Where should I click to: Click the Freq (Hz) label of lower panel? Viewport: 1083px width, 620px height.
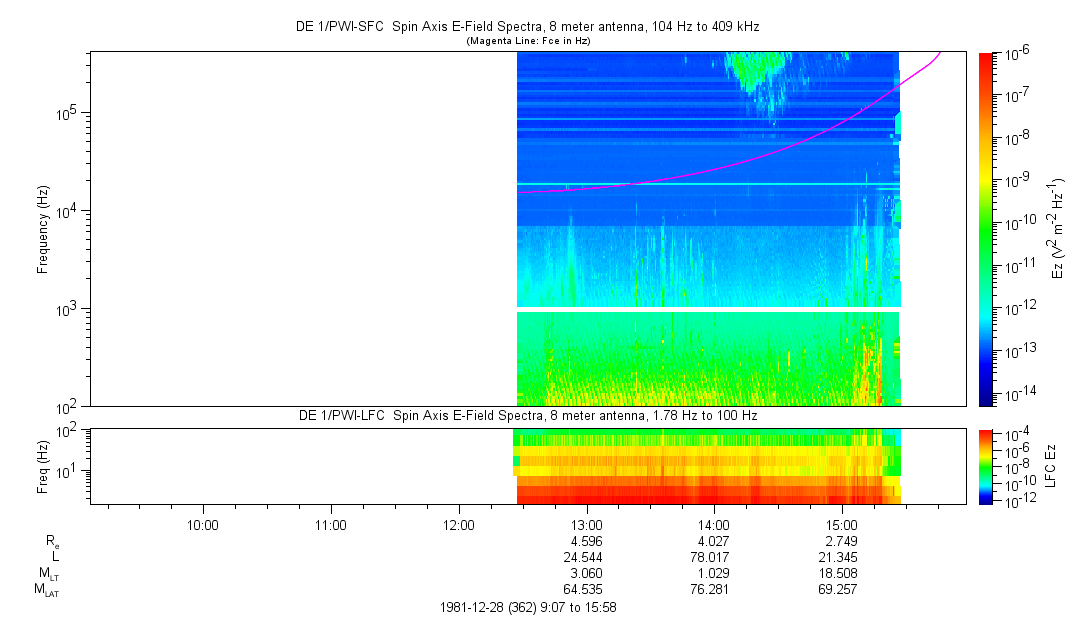click(43, 466)
